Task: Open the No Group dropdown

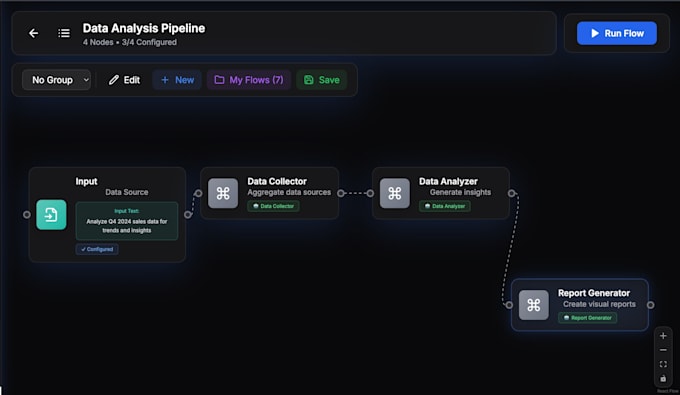Action: [x=56, y=80]
